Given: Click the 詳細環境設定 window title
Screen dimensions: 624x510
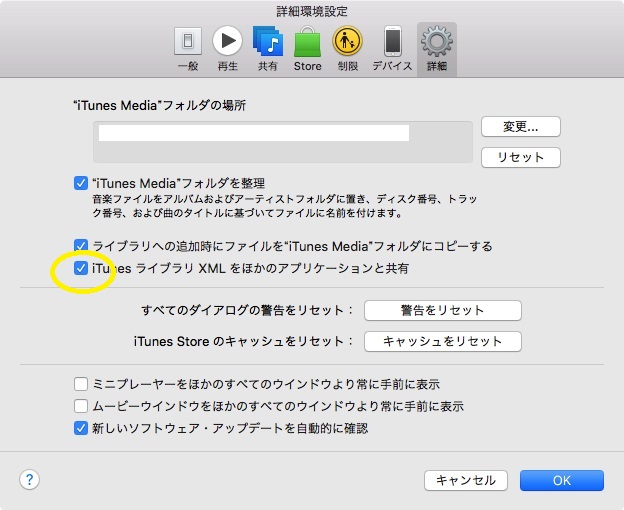Looking at the screenshot, I should pyautogui.click(x=312, y=12).
